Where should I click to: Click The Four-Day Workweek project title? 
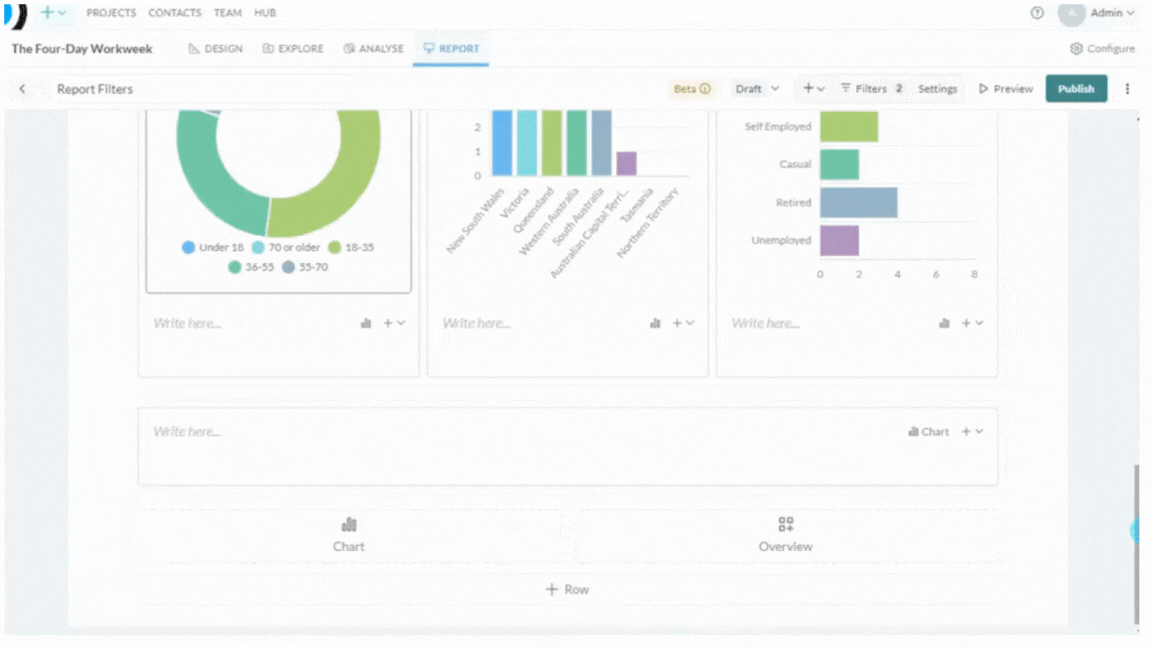tap(82, 48)
